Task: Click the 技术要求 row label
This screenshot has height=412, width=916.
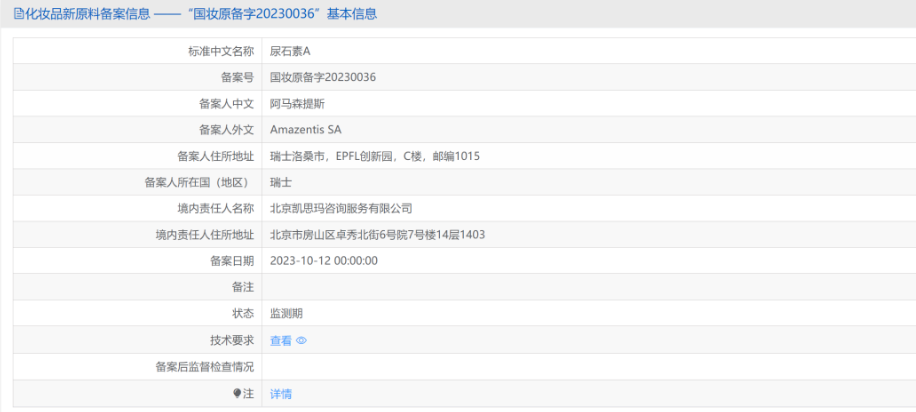Action: [231, 341]
